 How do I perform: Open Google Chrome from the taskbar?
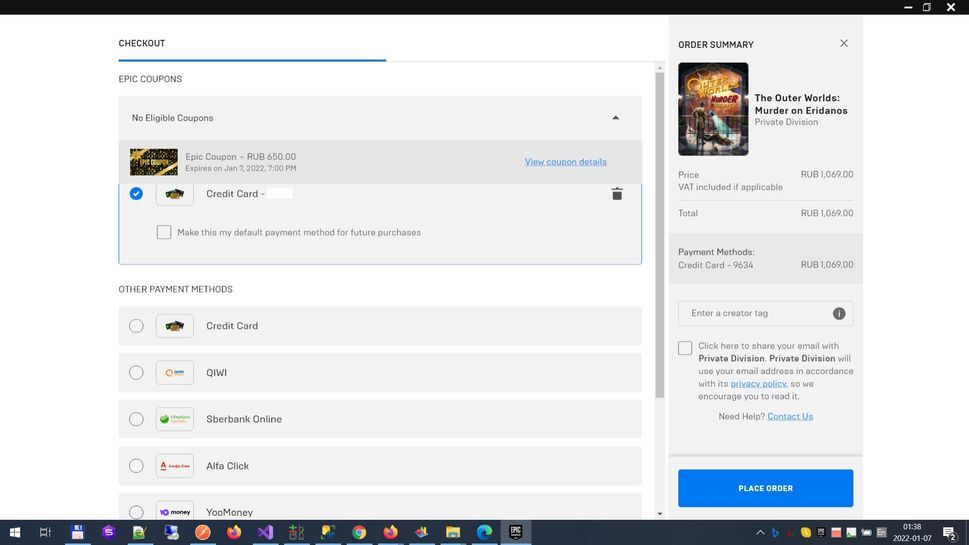click(359, 533)
